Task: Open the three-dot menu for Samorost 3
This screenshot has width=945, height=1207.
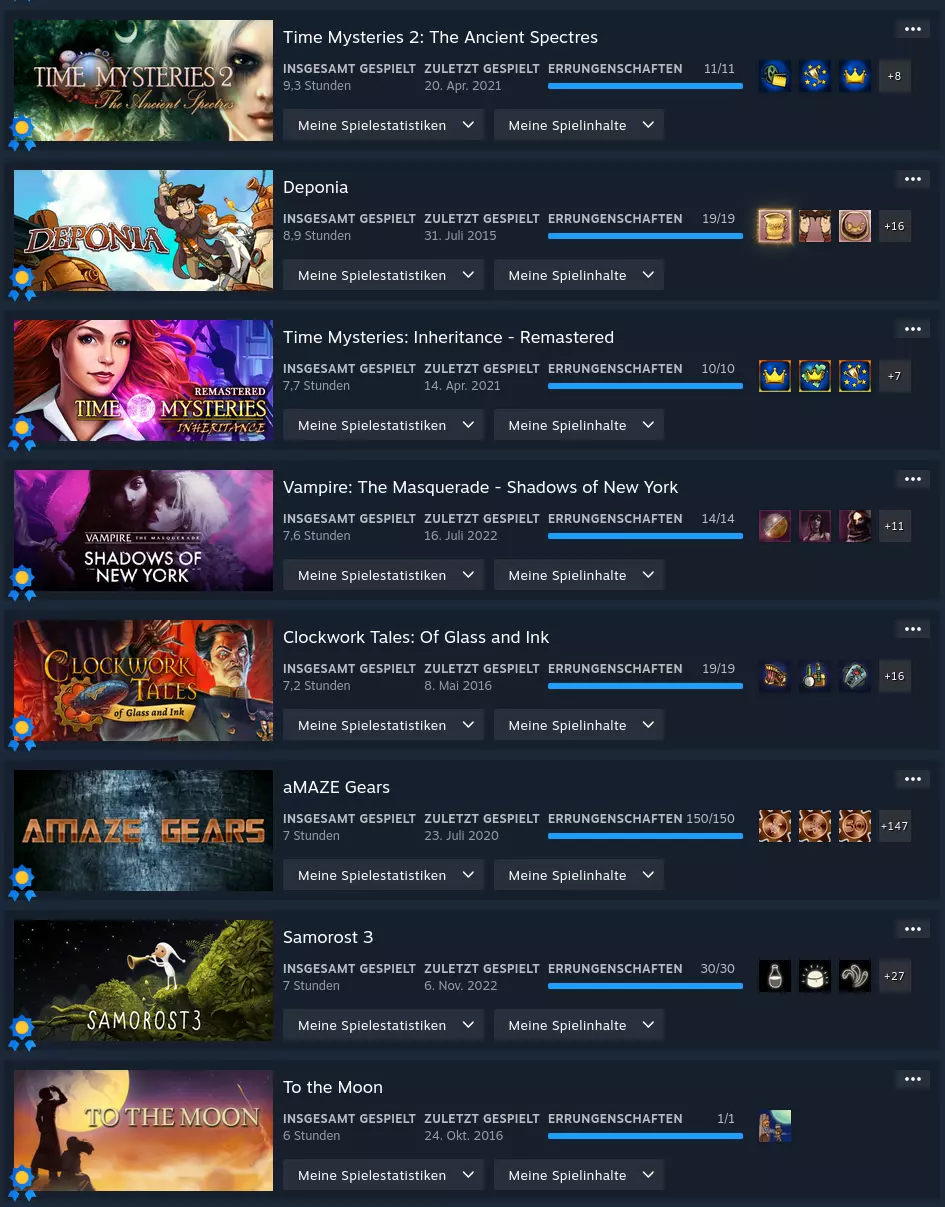Action: pyautogui.click(x=912, y=929)
